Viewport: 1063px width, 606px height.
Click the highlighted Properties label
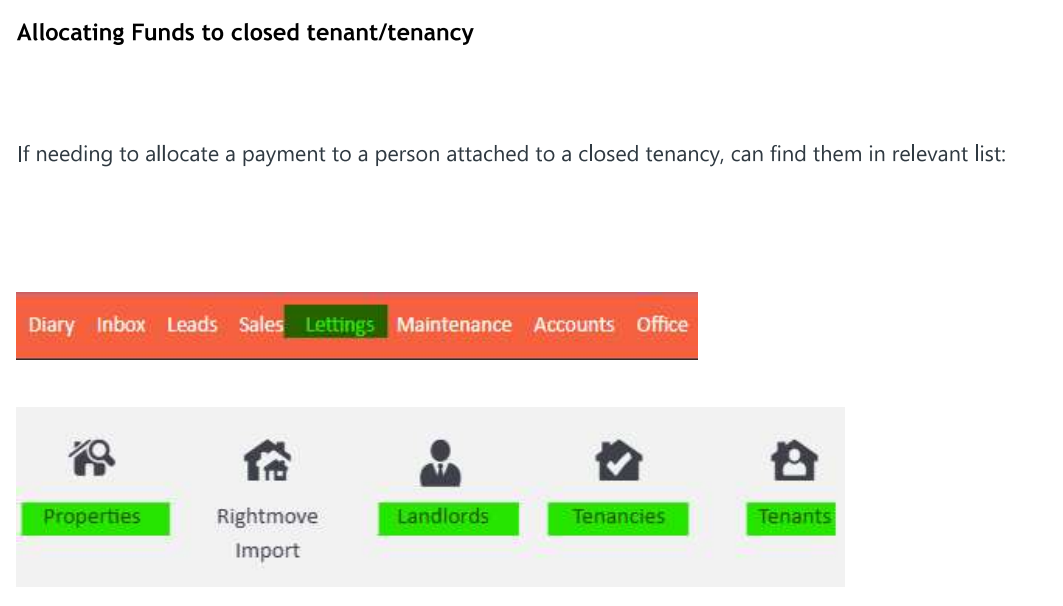[92, 517]
